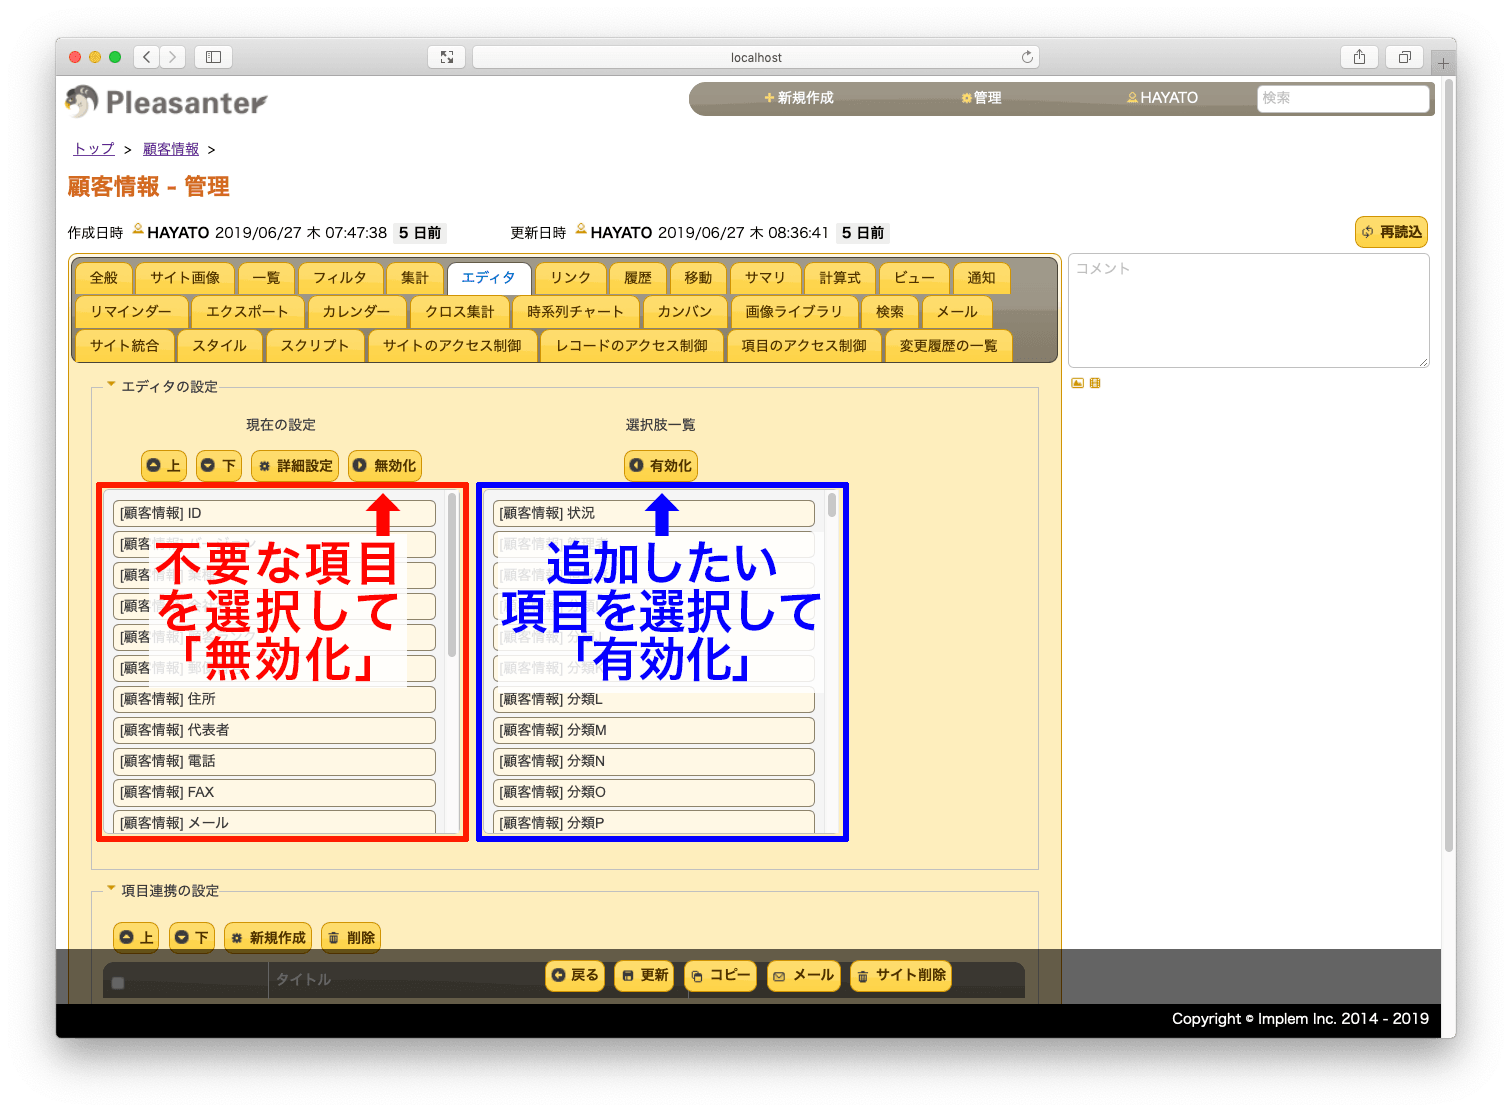This screenshot has width=1512, height=1112.
Task: Open the 顧客情報 breadcrumb link
Action: (171, 149)
